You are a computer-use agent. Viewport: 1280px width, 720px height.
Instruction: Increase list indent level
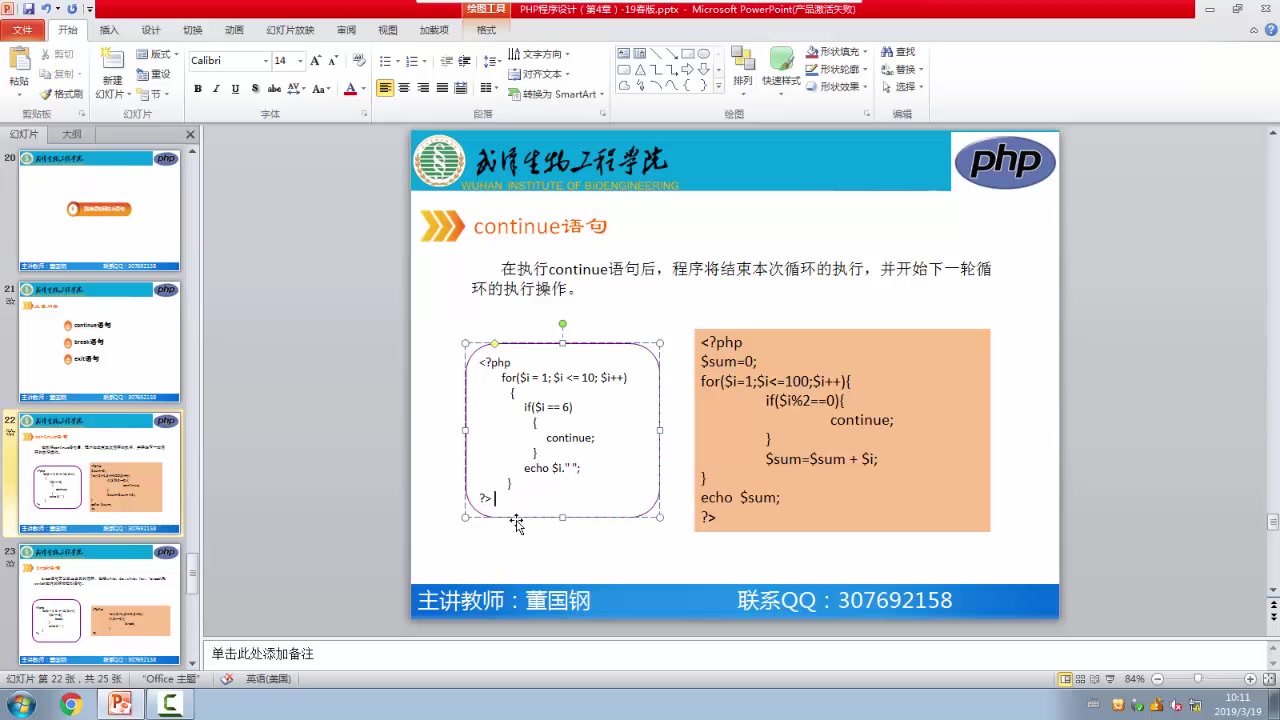(x=464, y=61)
